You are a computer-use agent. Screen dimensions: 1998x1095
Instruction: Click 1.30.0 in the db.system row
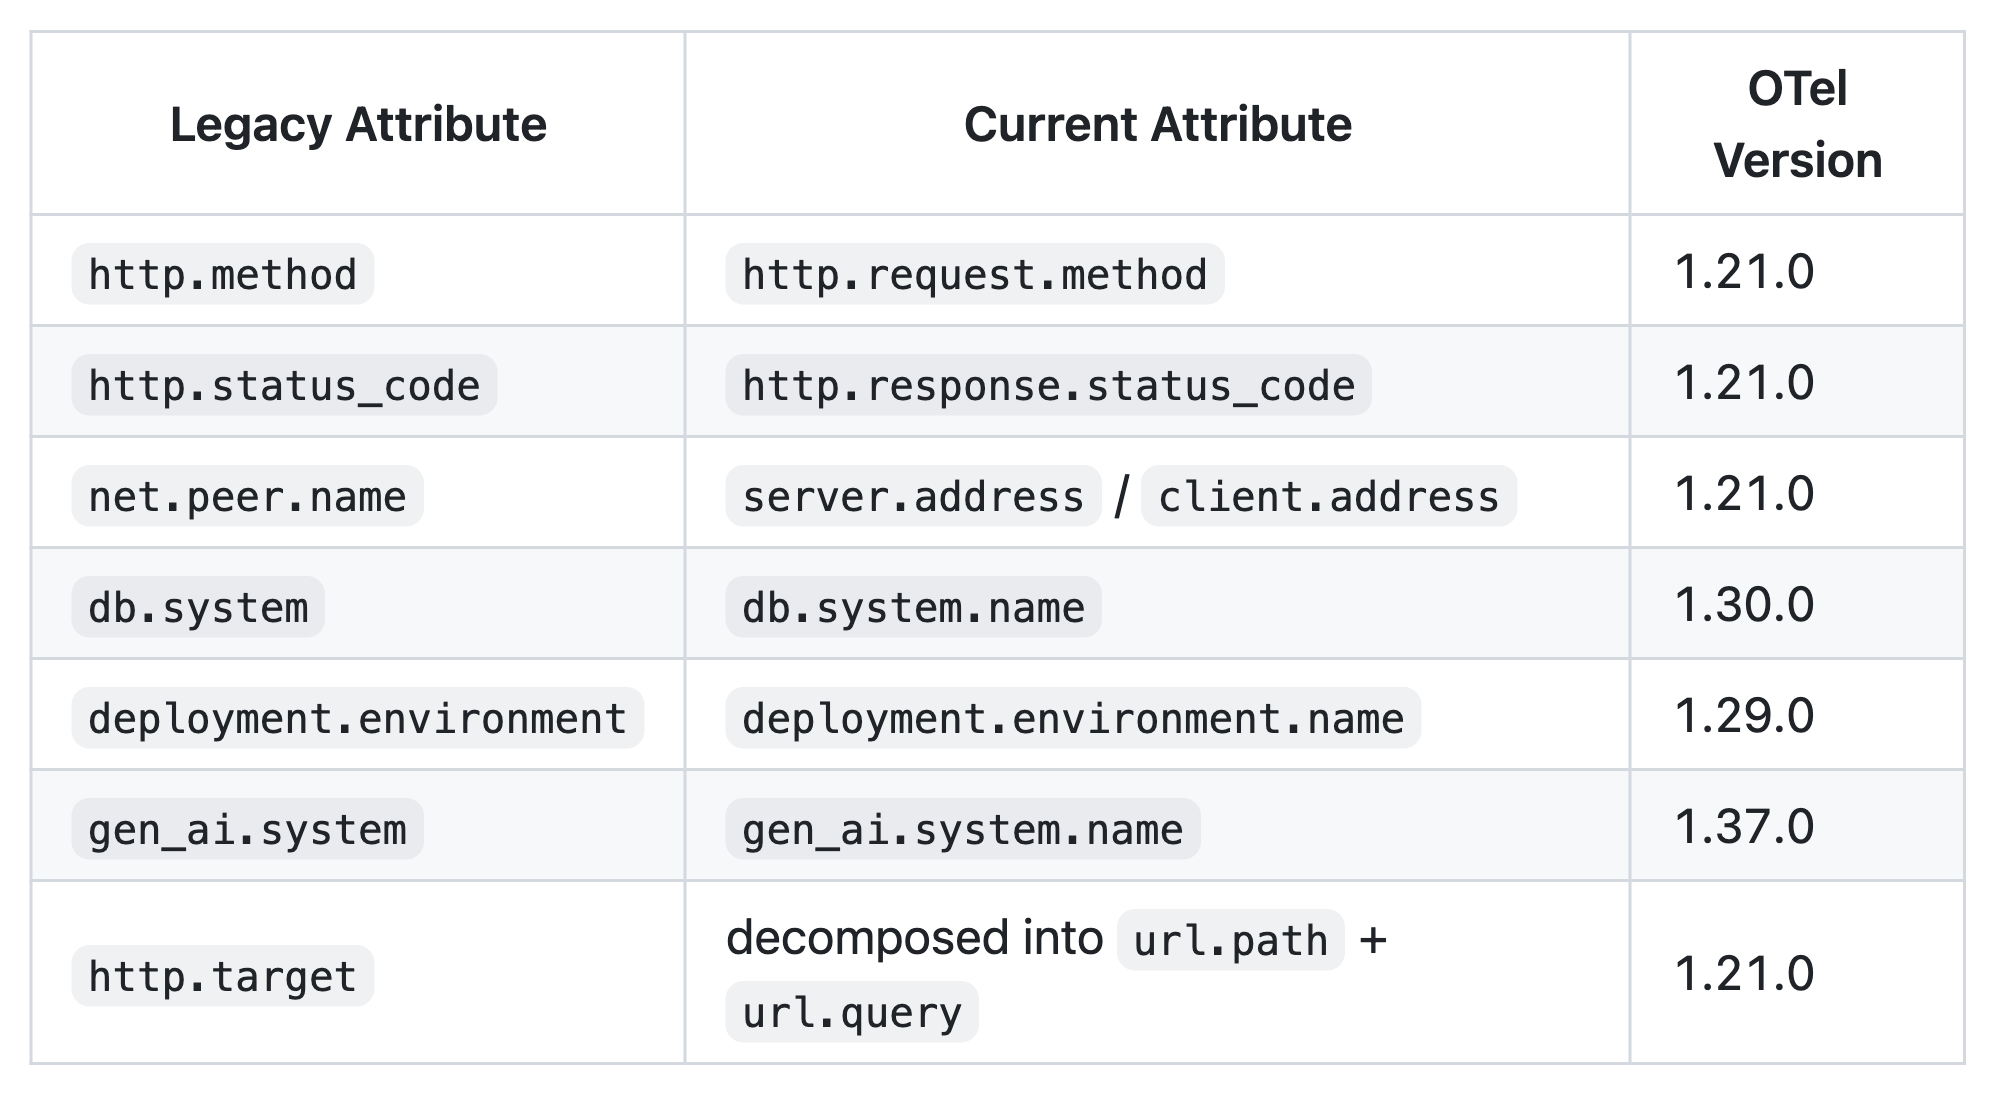click(1744, 605)
